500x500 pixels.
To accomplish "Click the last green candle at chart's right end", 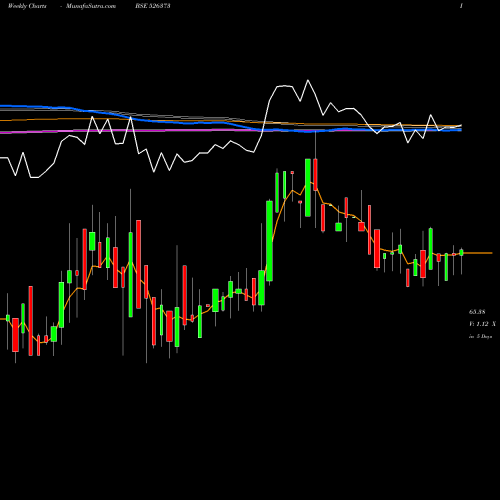I will coord(461,252).
